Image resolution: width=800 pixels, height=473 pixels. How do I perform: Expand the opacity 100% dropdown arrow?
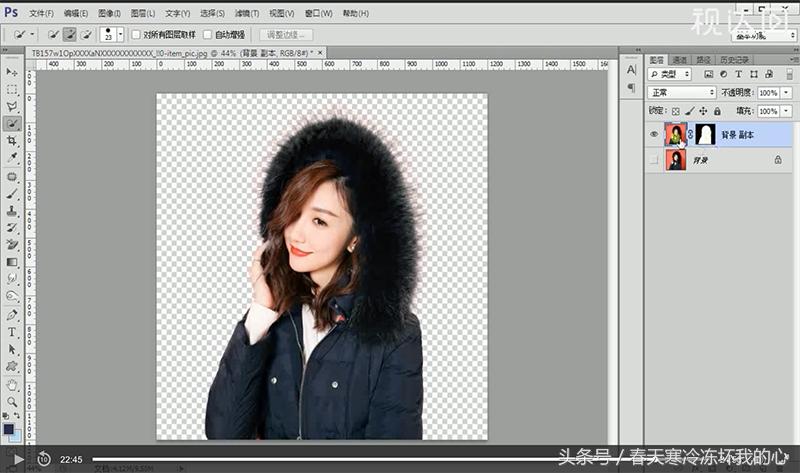[784, 92]
